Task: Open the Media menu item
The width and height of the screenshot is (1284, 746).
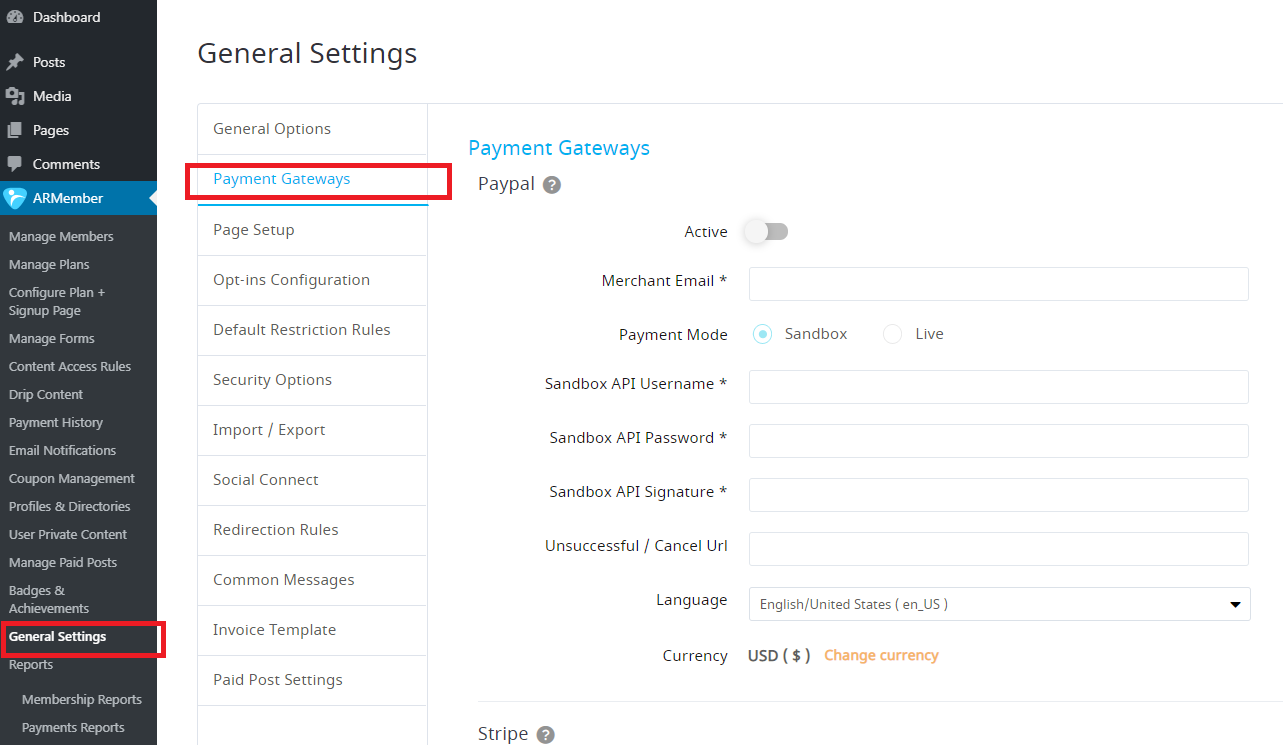Action: coord(78,96)
